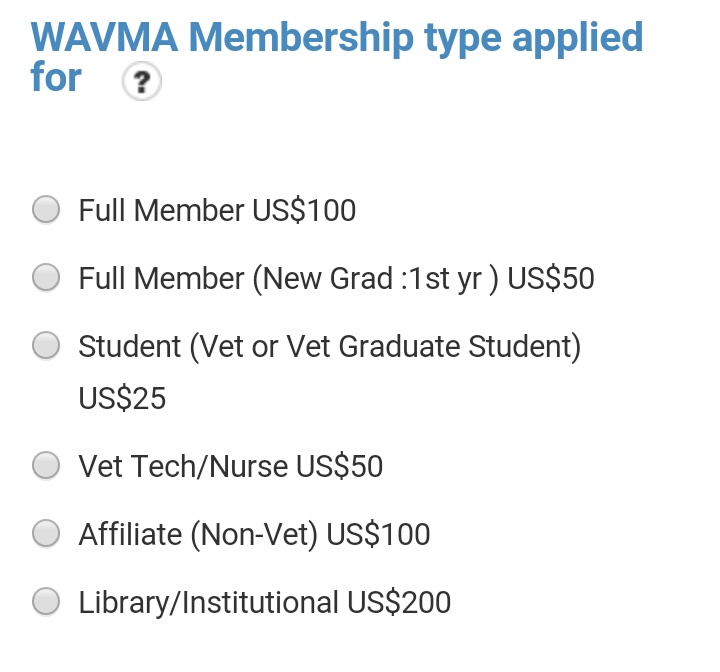Click the "Student (Vet or Vet Graduate Student)" label

pos(330,346)
